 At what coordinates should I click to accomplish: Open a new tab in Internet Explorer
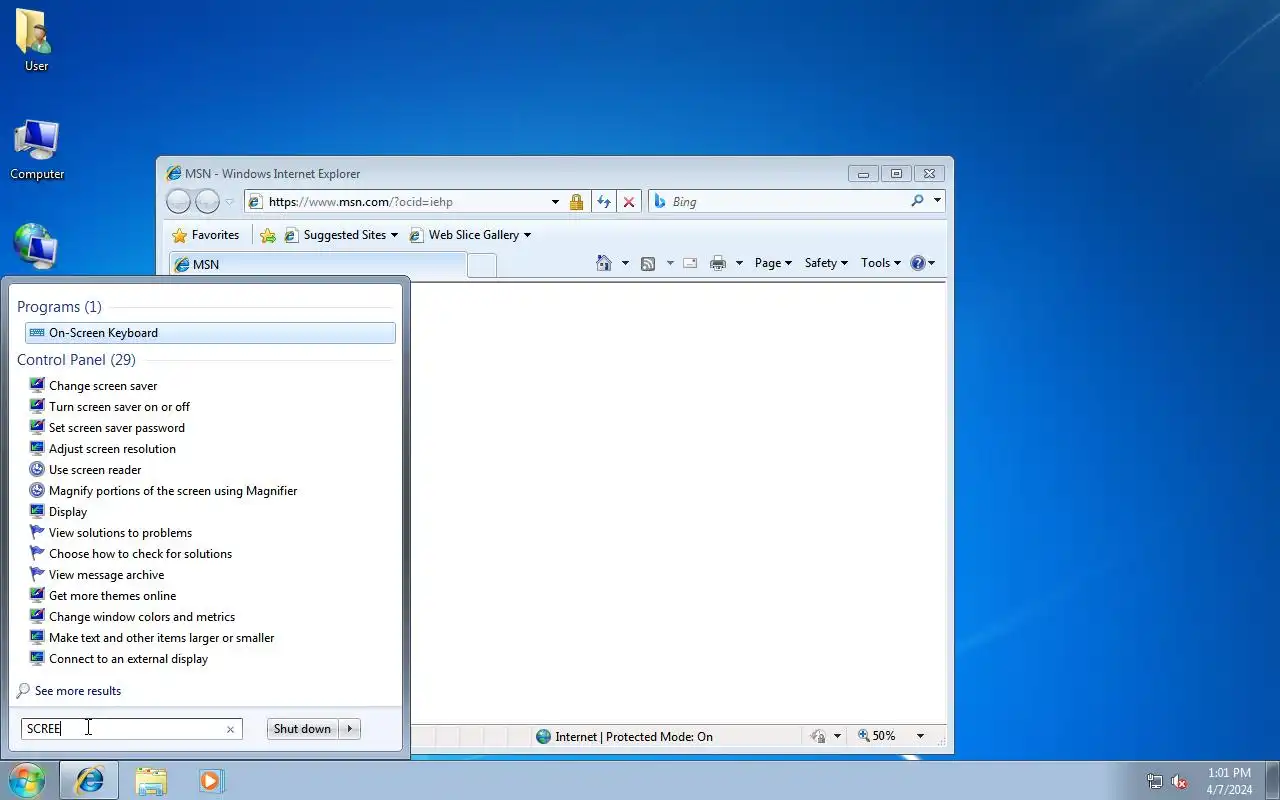[x=482, y=265]
